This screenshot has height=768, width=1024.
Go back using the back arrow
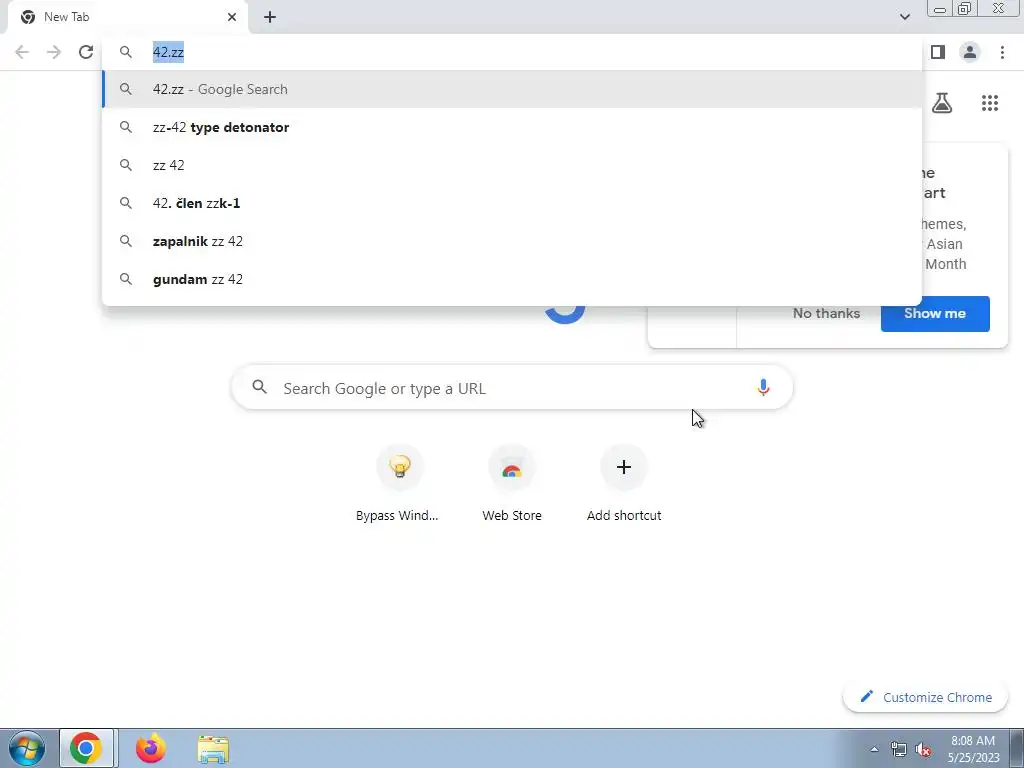click(x=22, y=52)
